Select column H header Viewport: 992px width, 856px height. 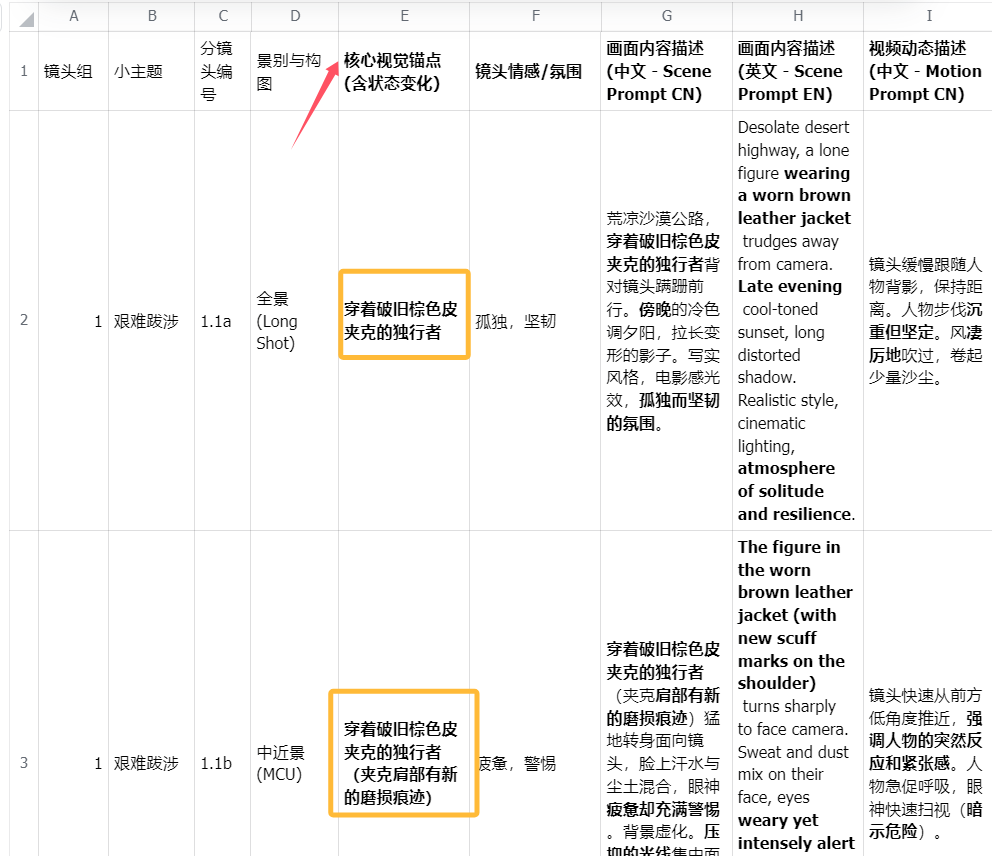[x=797, y=16]
